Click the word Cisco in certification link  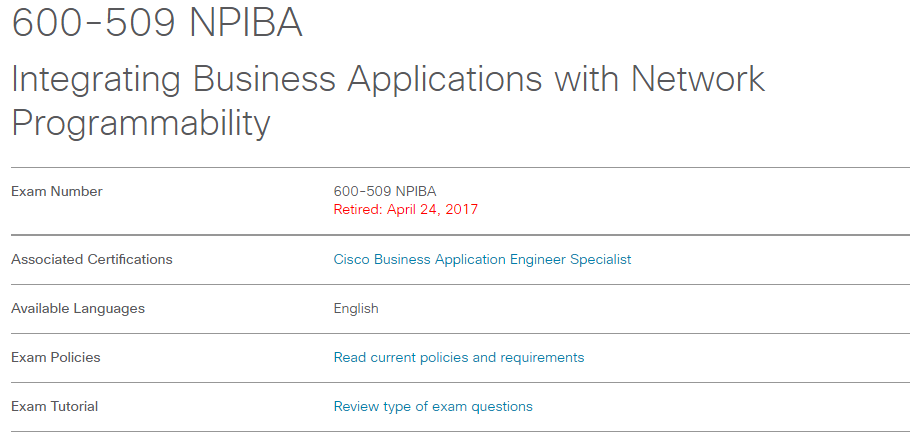(x=351, y=259)
